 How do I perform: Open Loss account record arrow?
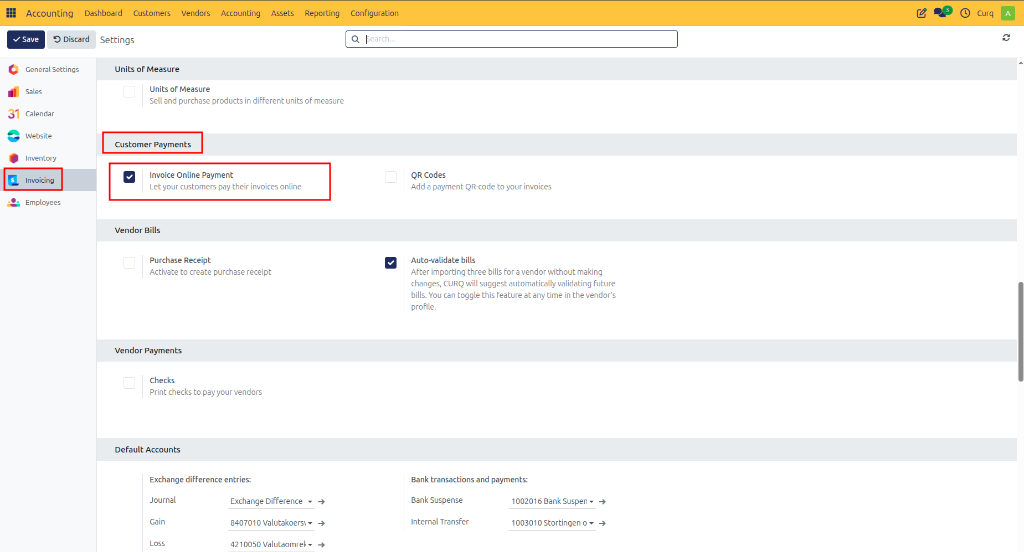(x=321, y=544)
